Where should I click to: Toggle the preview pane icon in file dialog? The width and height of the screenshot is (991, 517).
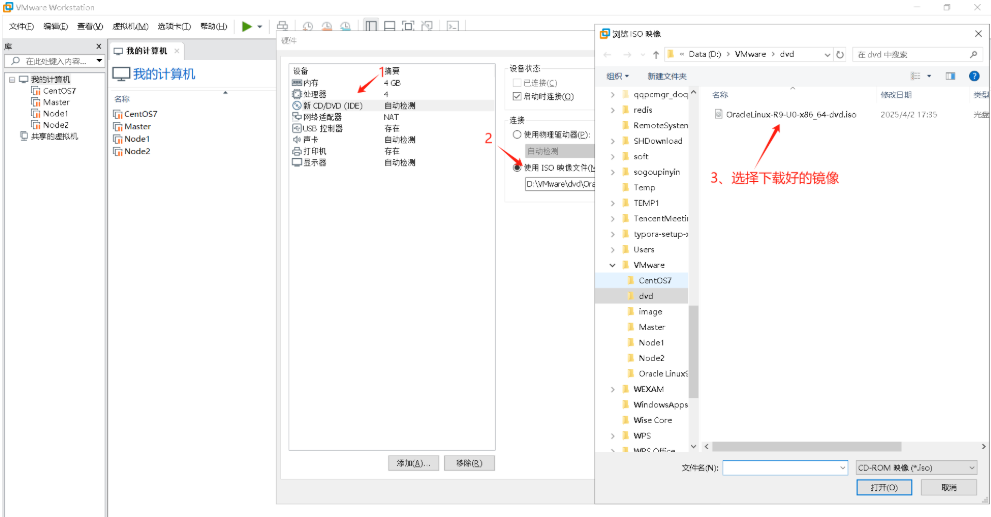(x=950, y=76)
